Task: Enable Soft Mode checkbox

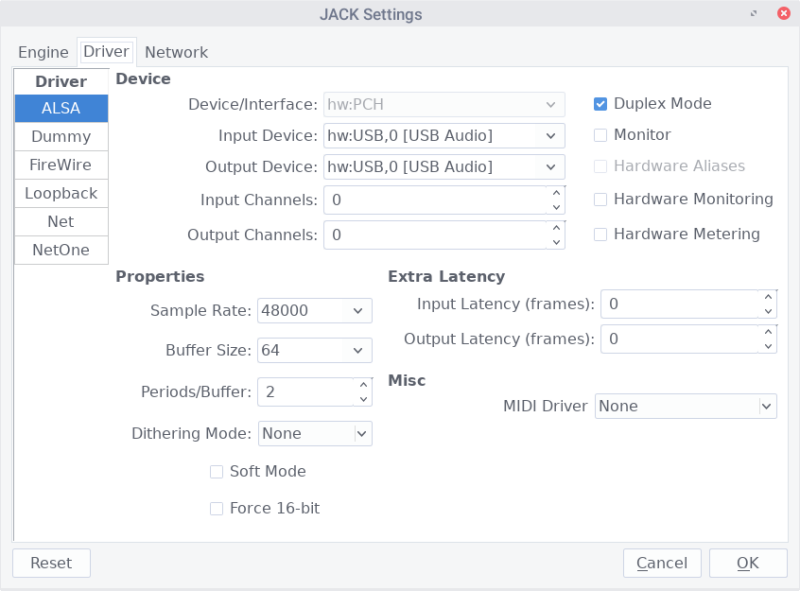Action: pos(216,472)
